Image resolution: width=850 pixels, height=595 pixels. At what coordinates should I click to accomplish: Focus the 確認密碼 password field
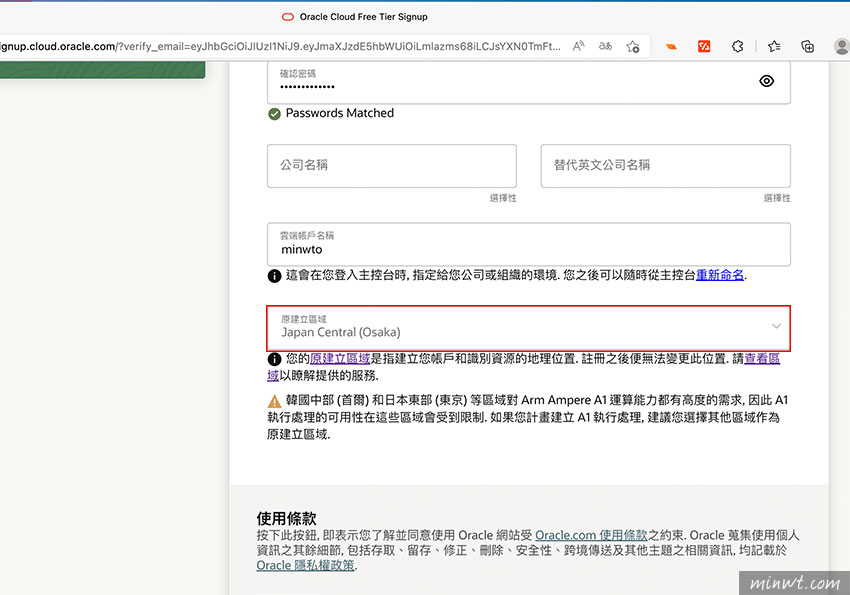click(529, 81)
